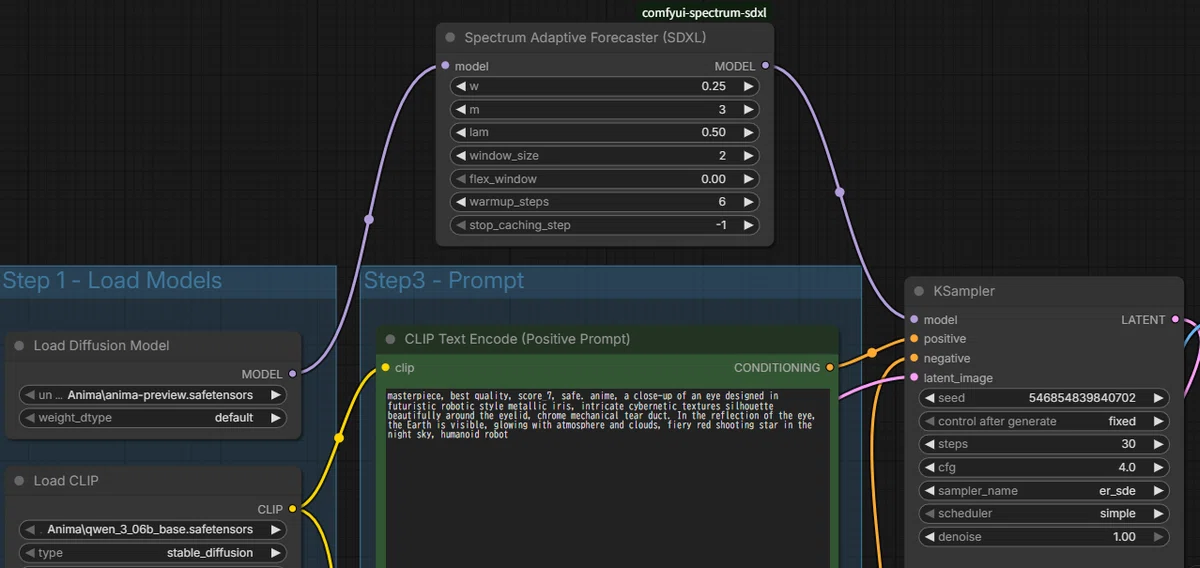
Task: Select the Step3 - Prompt group title
Action: 444,281
